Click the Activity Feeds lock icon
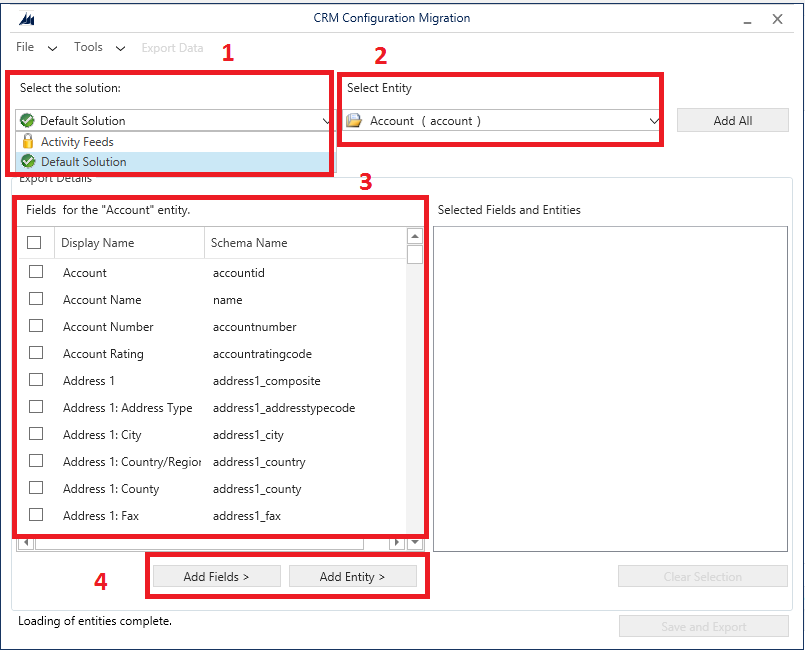The image size is (805, 650). point(28,142)
